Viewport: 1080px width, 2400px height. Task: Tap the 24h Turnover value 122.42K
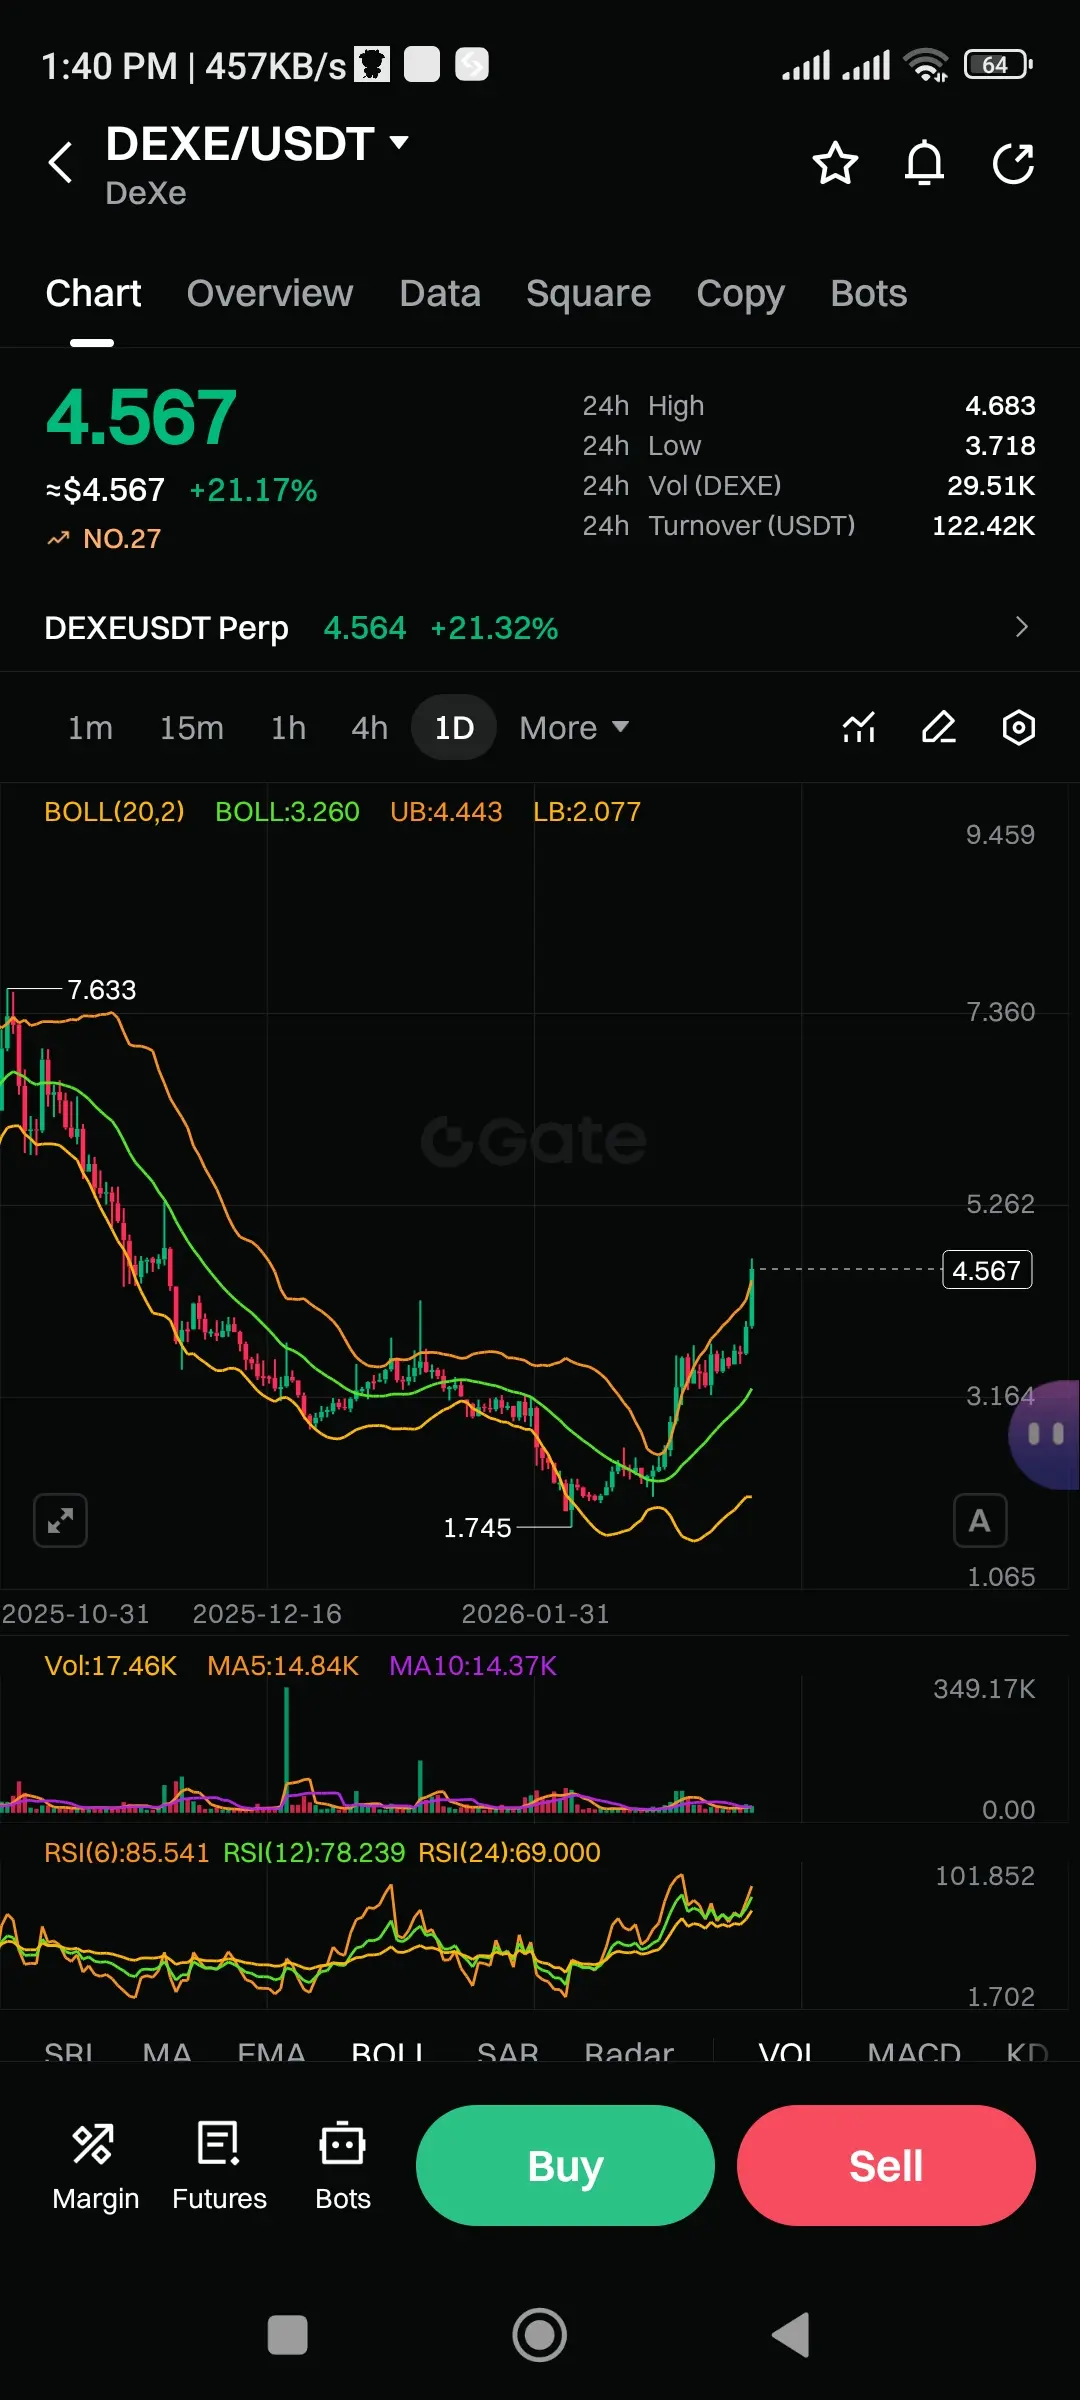(984, 526)
